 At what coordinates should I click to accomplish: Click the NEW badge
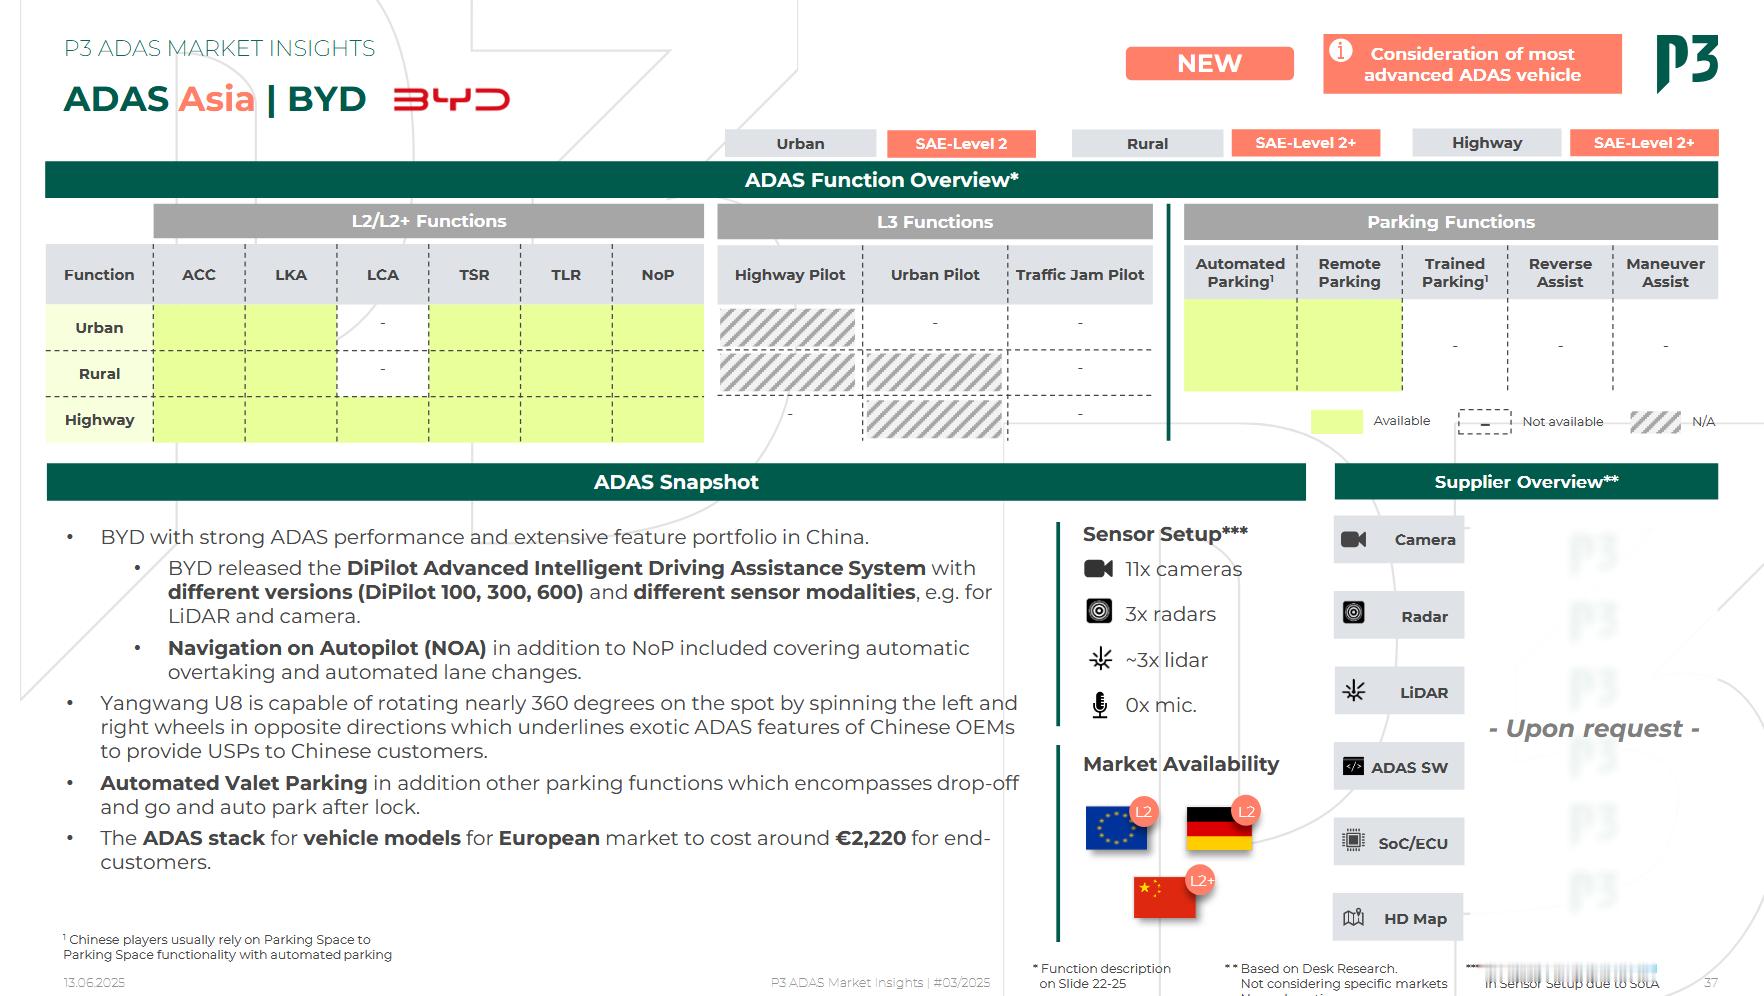coord(1209,63)
